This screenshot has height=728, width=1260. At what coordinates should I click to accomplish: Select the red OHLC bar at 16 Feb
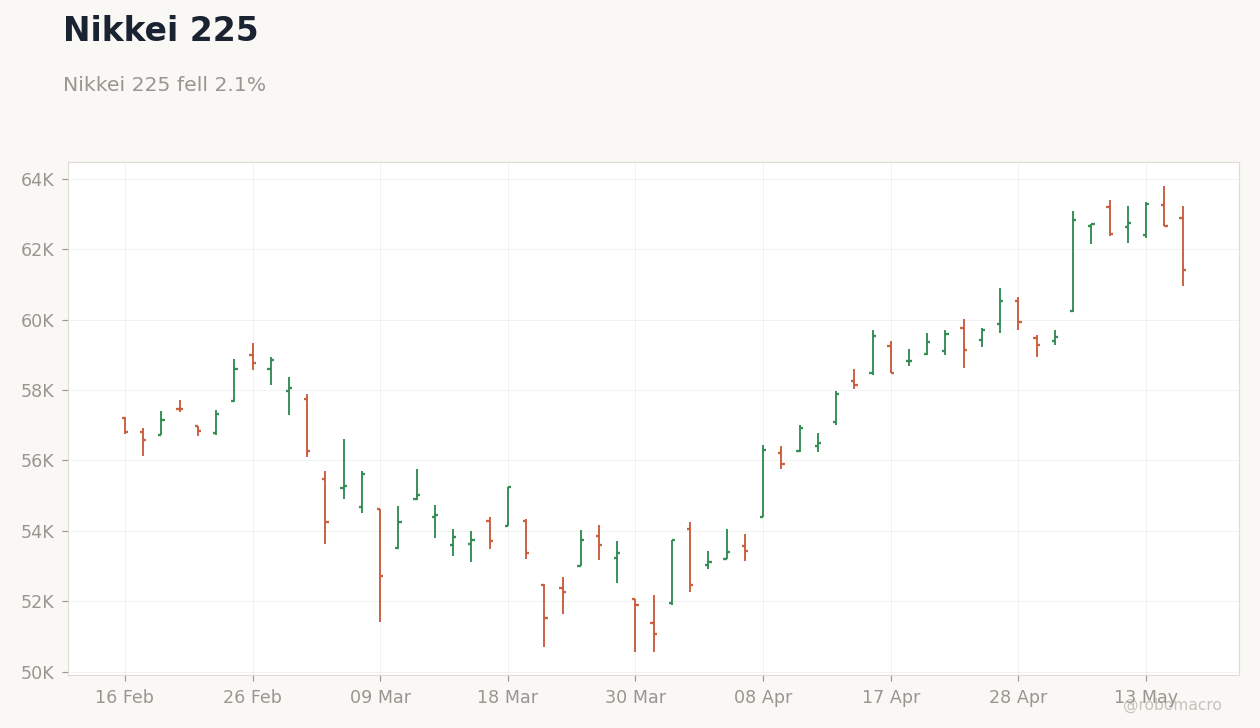pyautogui.click(x=125, y=425)
